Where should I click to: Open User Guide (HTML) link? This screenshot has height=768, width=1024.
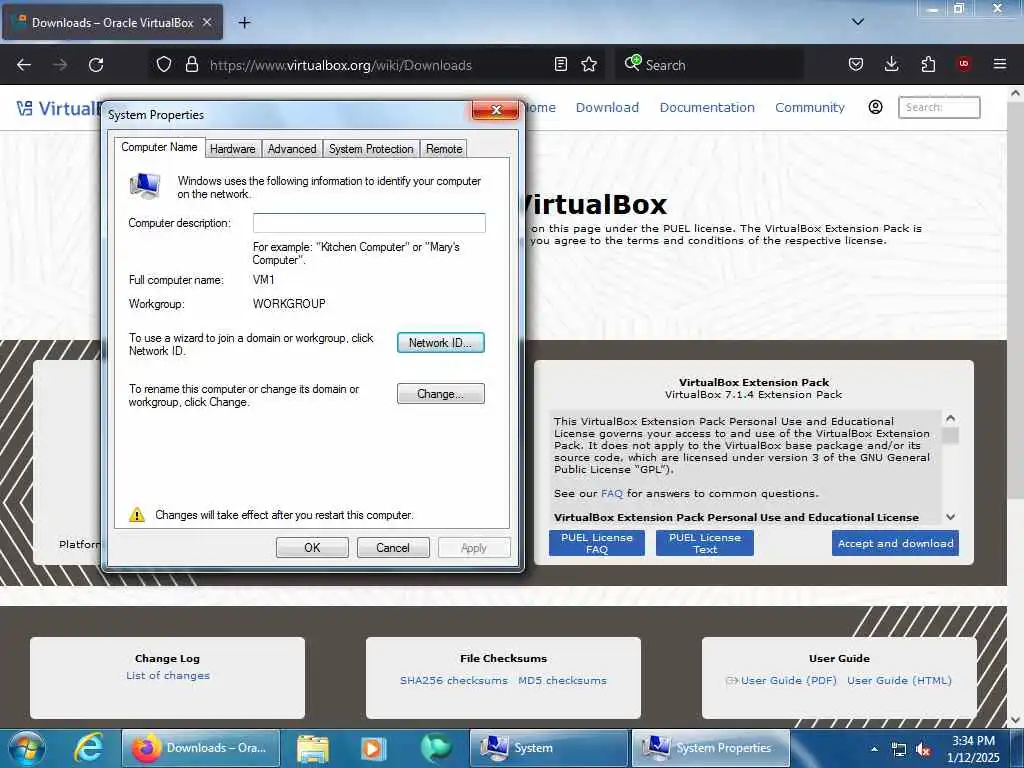[x=899, y=680]
